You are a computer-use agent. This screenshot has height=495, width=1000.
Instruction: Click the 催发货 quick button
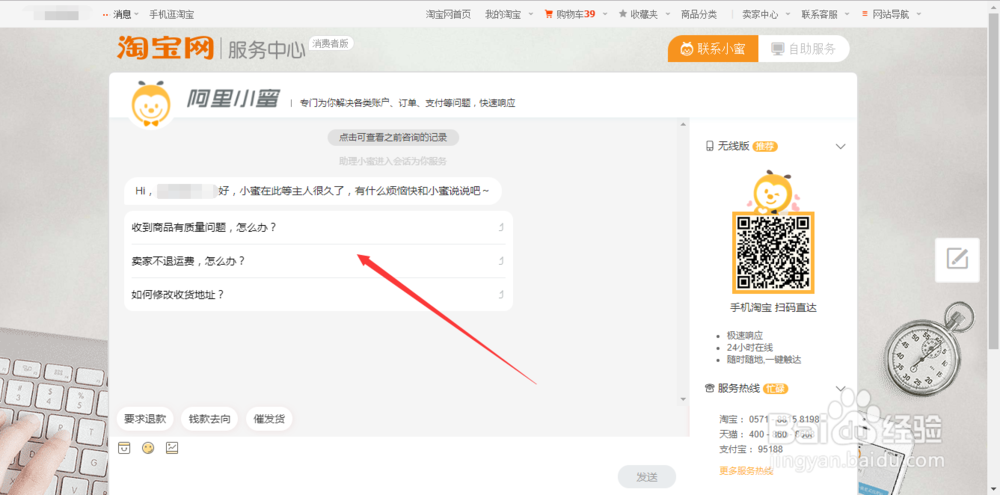[x=269, y=419]
